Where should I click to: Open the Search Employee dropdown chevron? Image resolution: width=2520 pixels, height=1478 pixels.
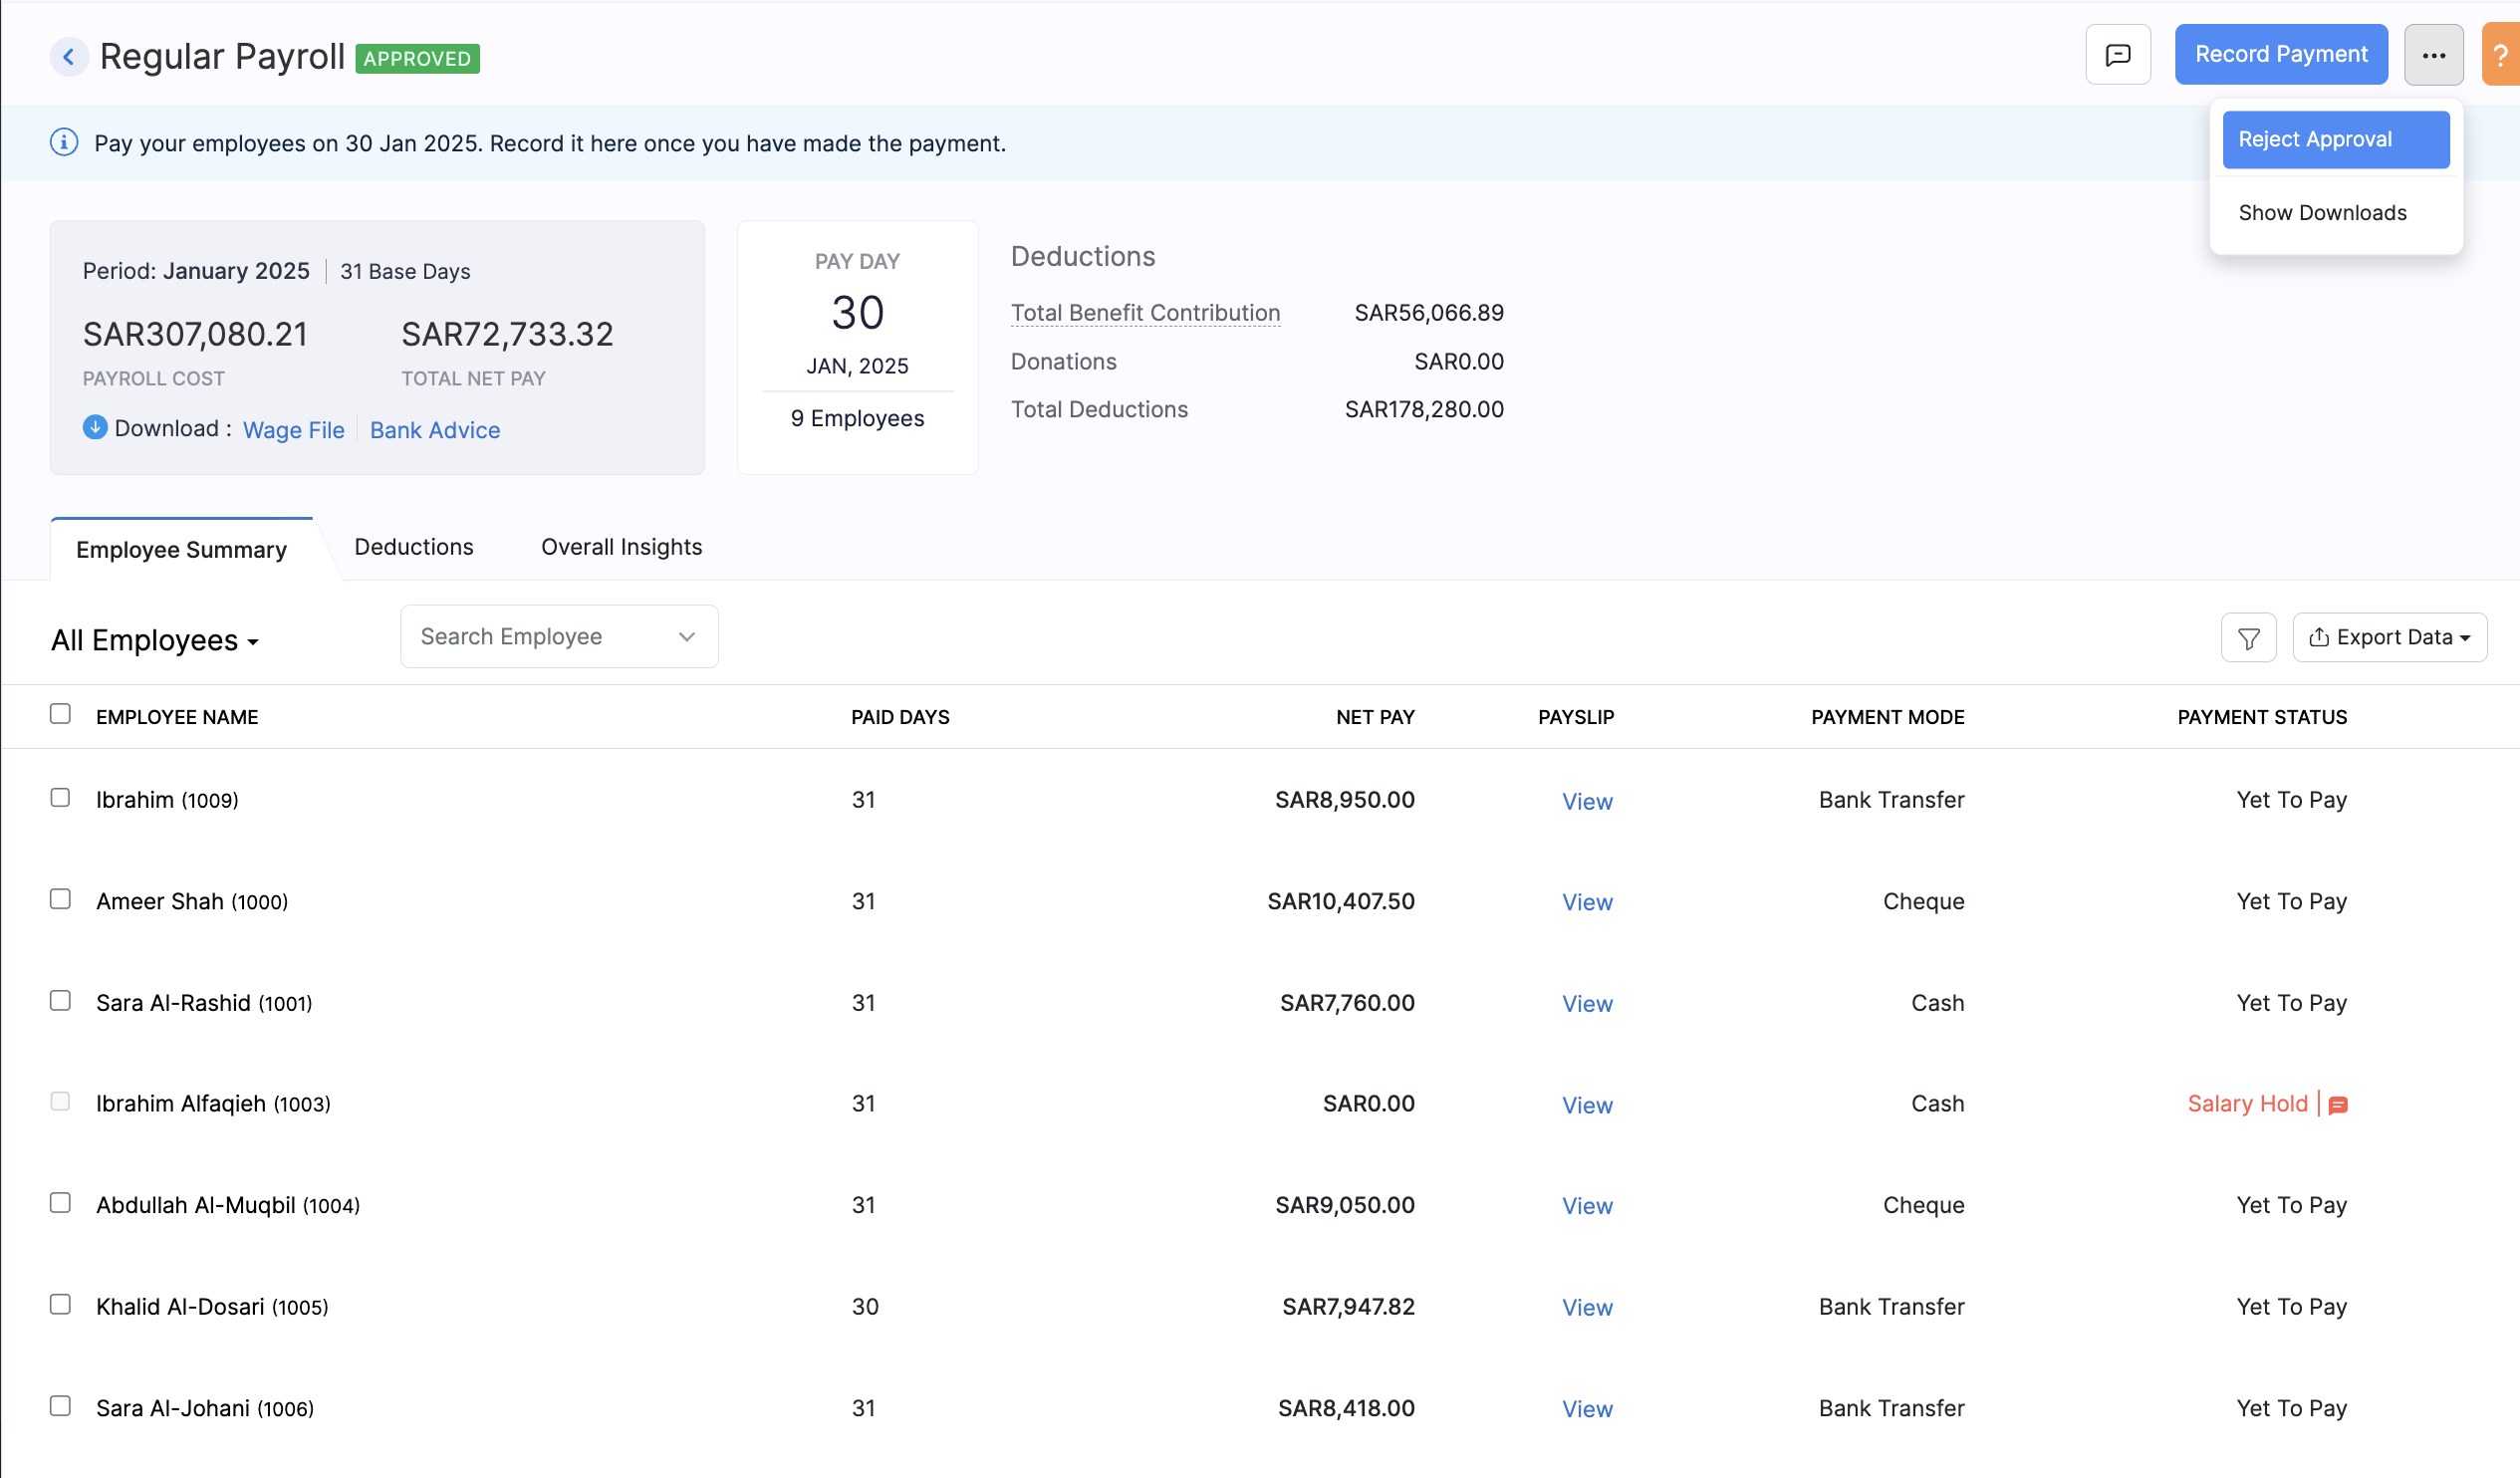(686, 636)
